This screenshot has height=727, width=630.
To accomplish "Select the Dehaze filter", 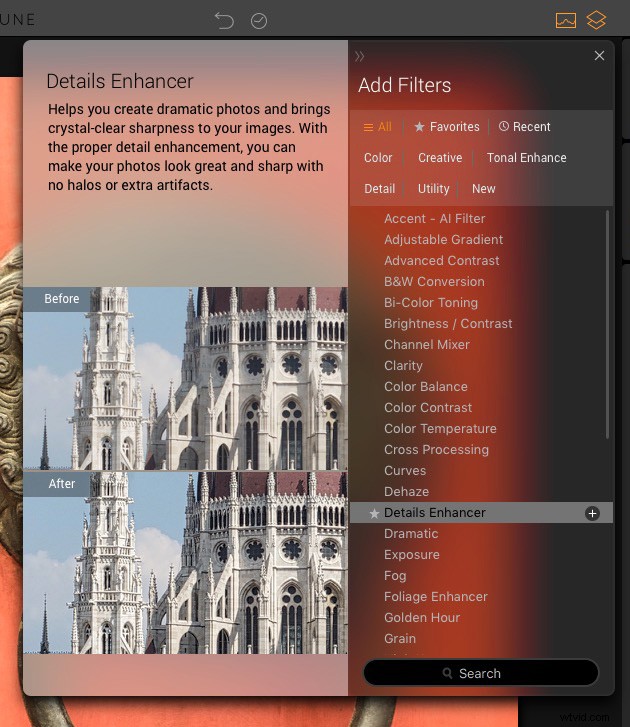I will click(x=406, y=492).
